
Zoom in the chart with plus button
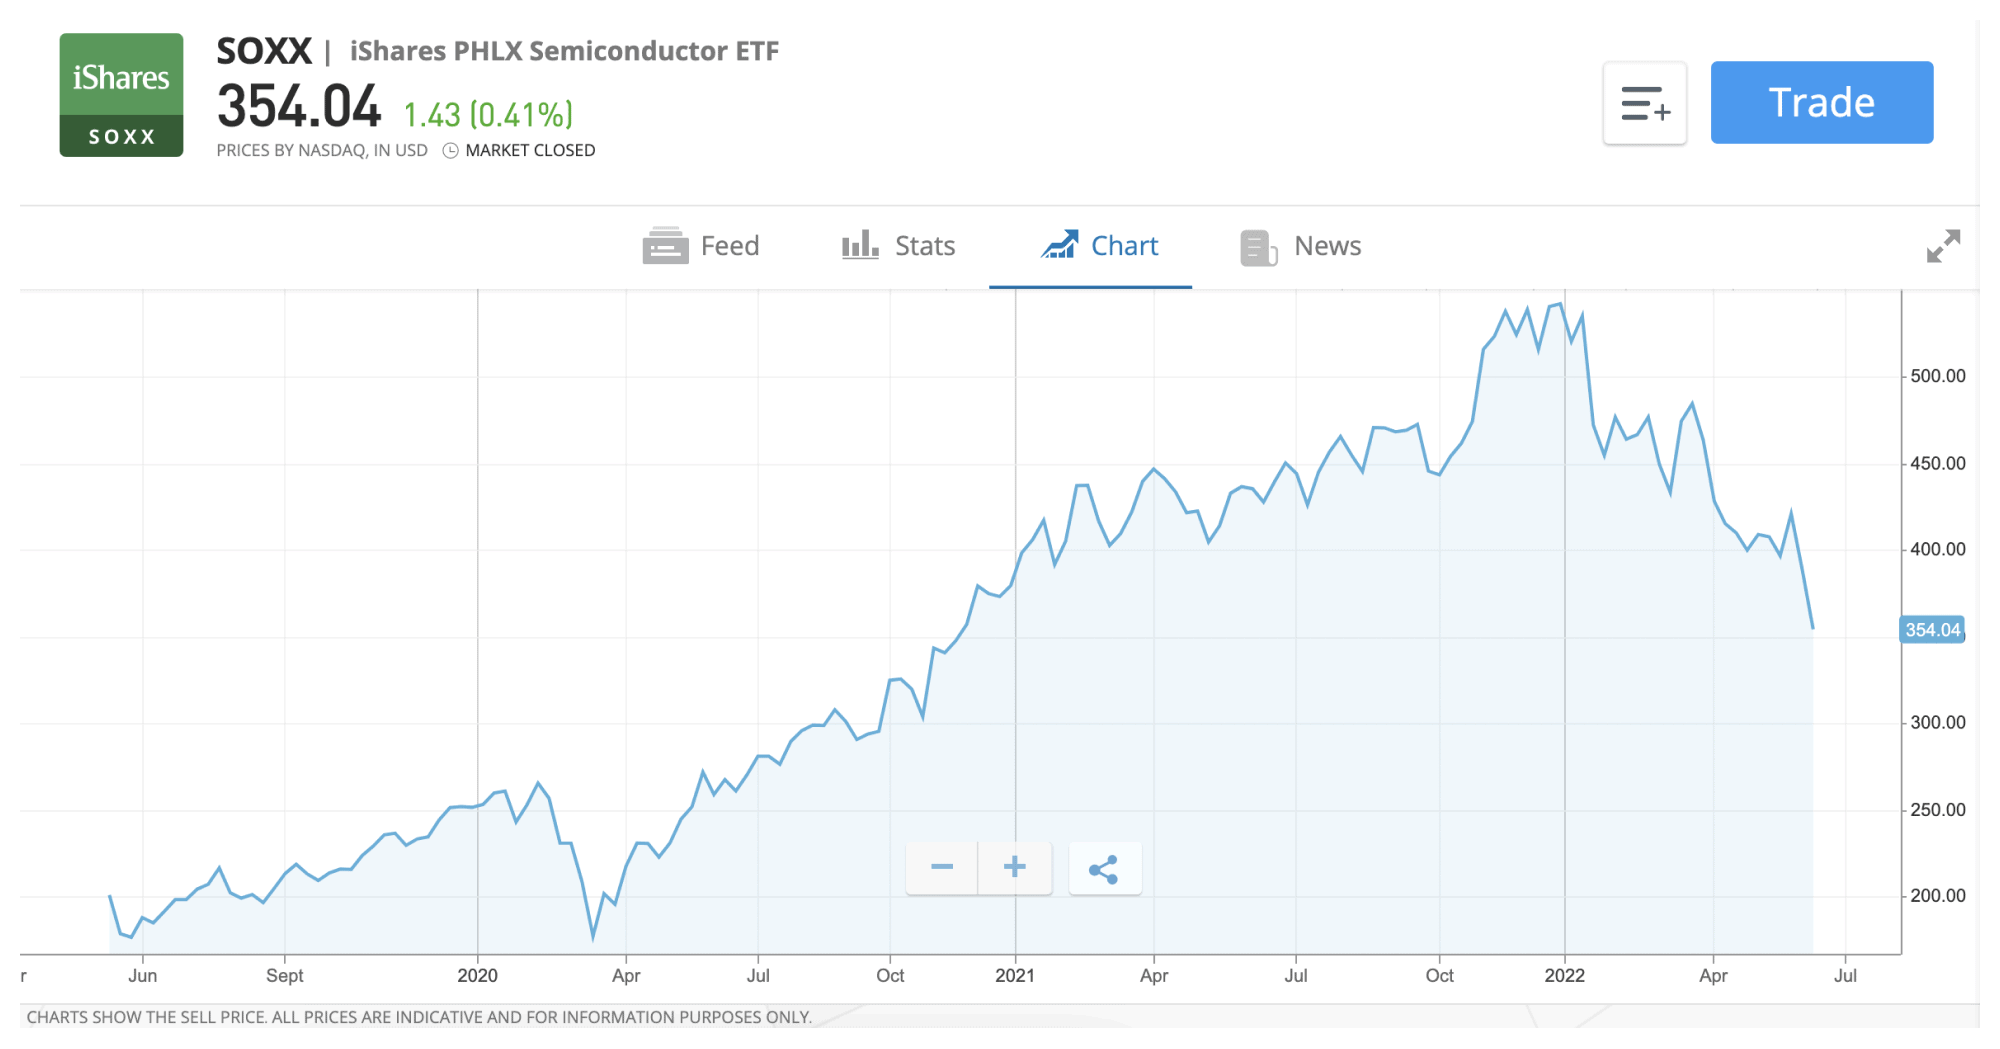(x=1015, y=867)
